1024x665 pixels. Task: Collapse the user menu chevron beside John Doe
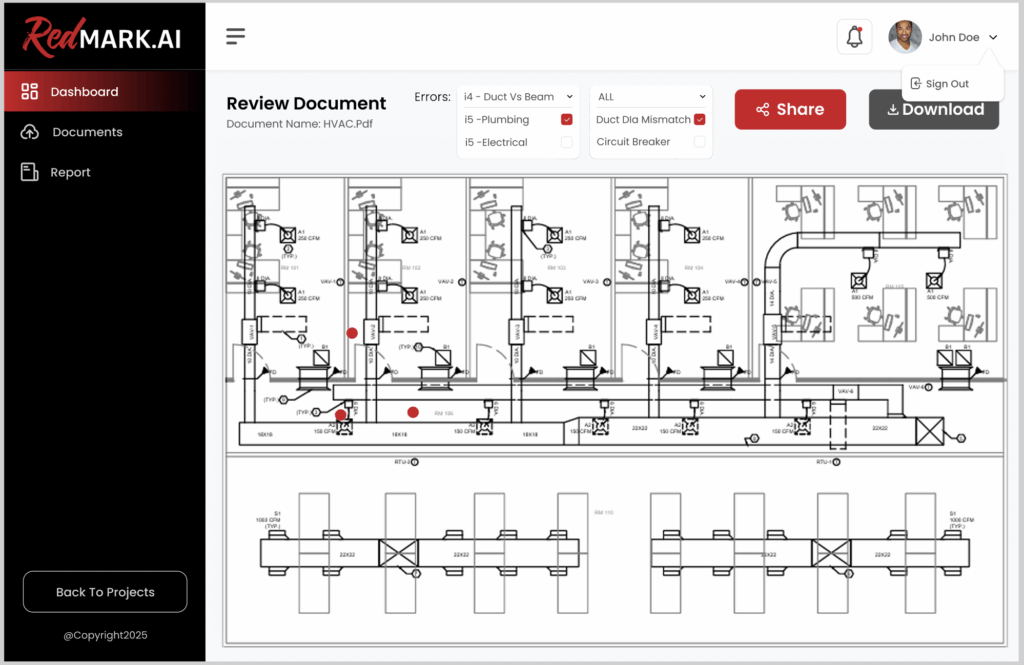pyautogui.click(x=993, y=37)
